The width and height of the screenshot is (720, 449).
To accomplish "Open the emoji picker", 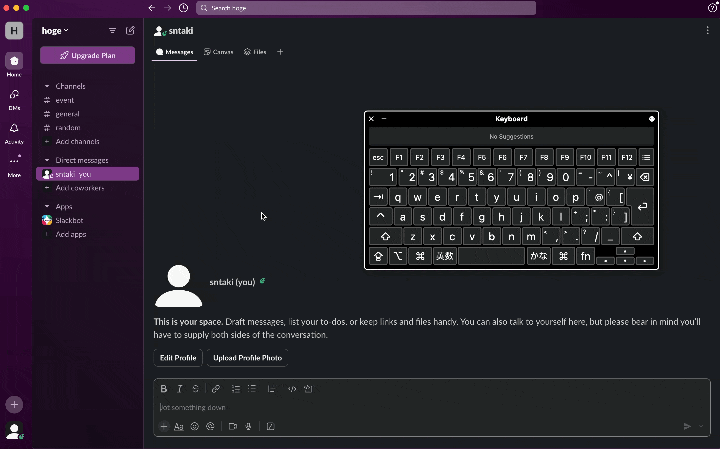I will 195,427.
